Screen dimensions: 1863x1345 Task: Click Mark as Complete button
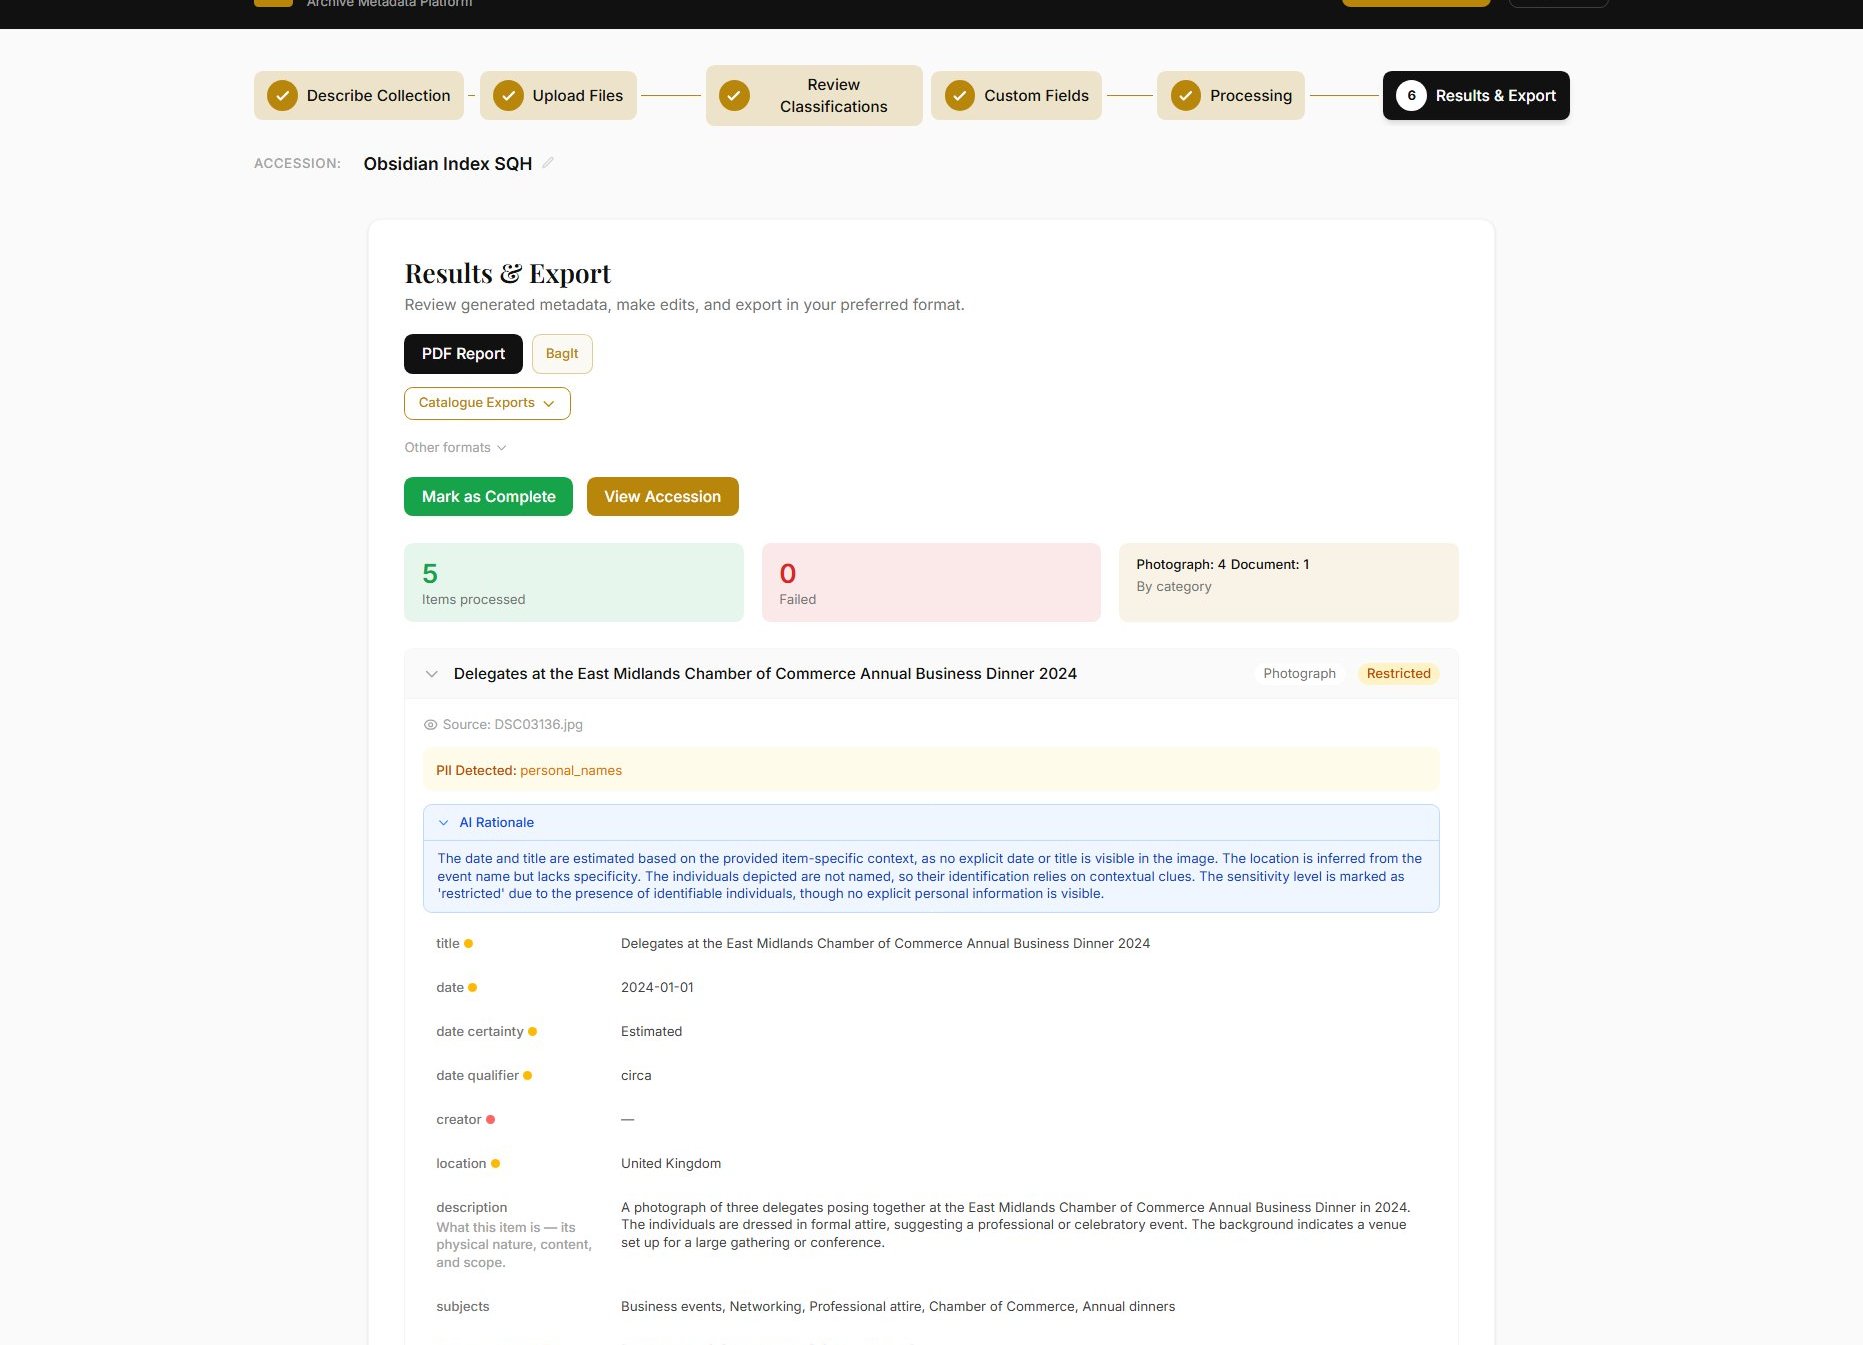pyautogui.click(x=488, y=497)
